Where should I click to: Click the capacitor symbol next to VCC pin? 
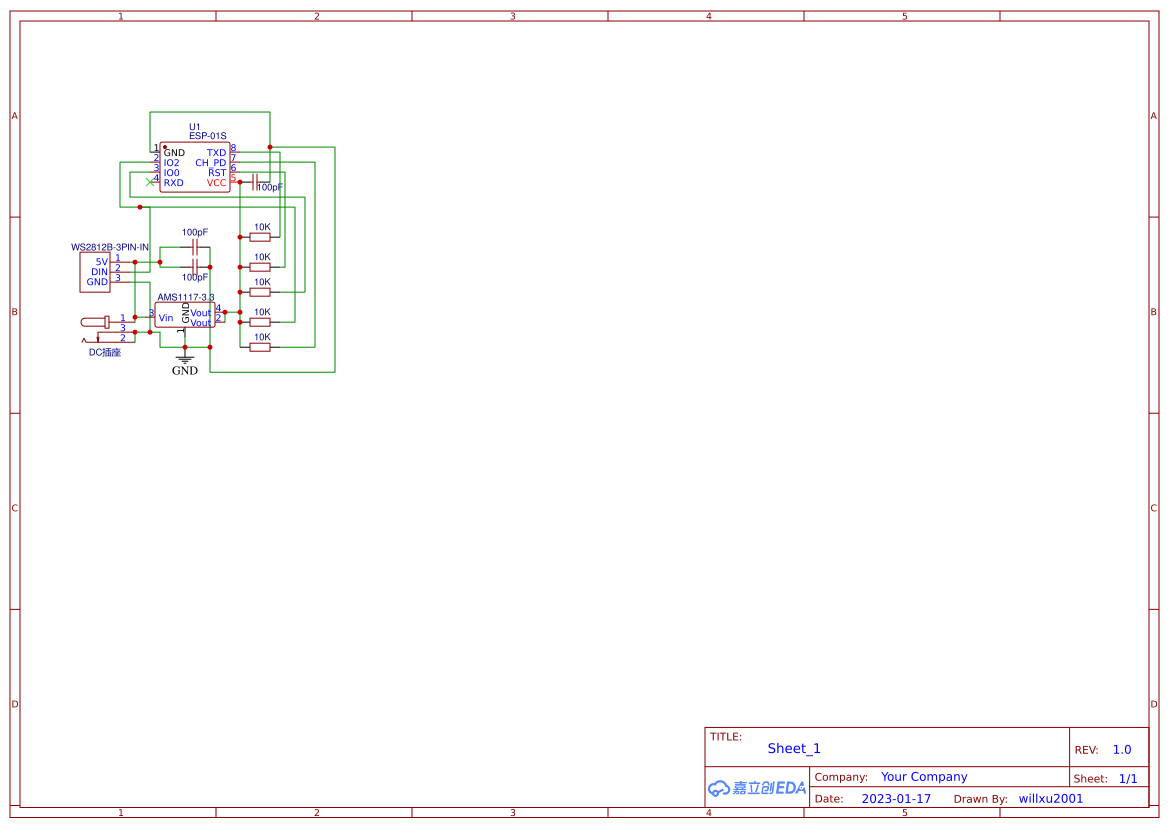tap(254, 182)
